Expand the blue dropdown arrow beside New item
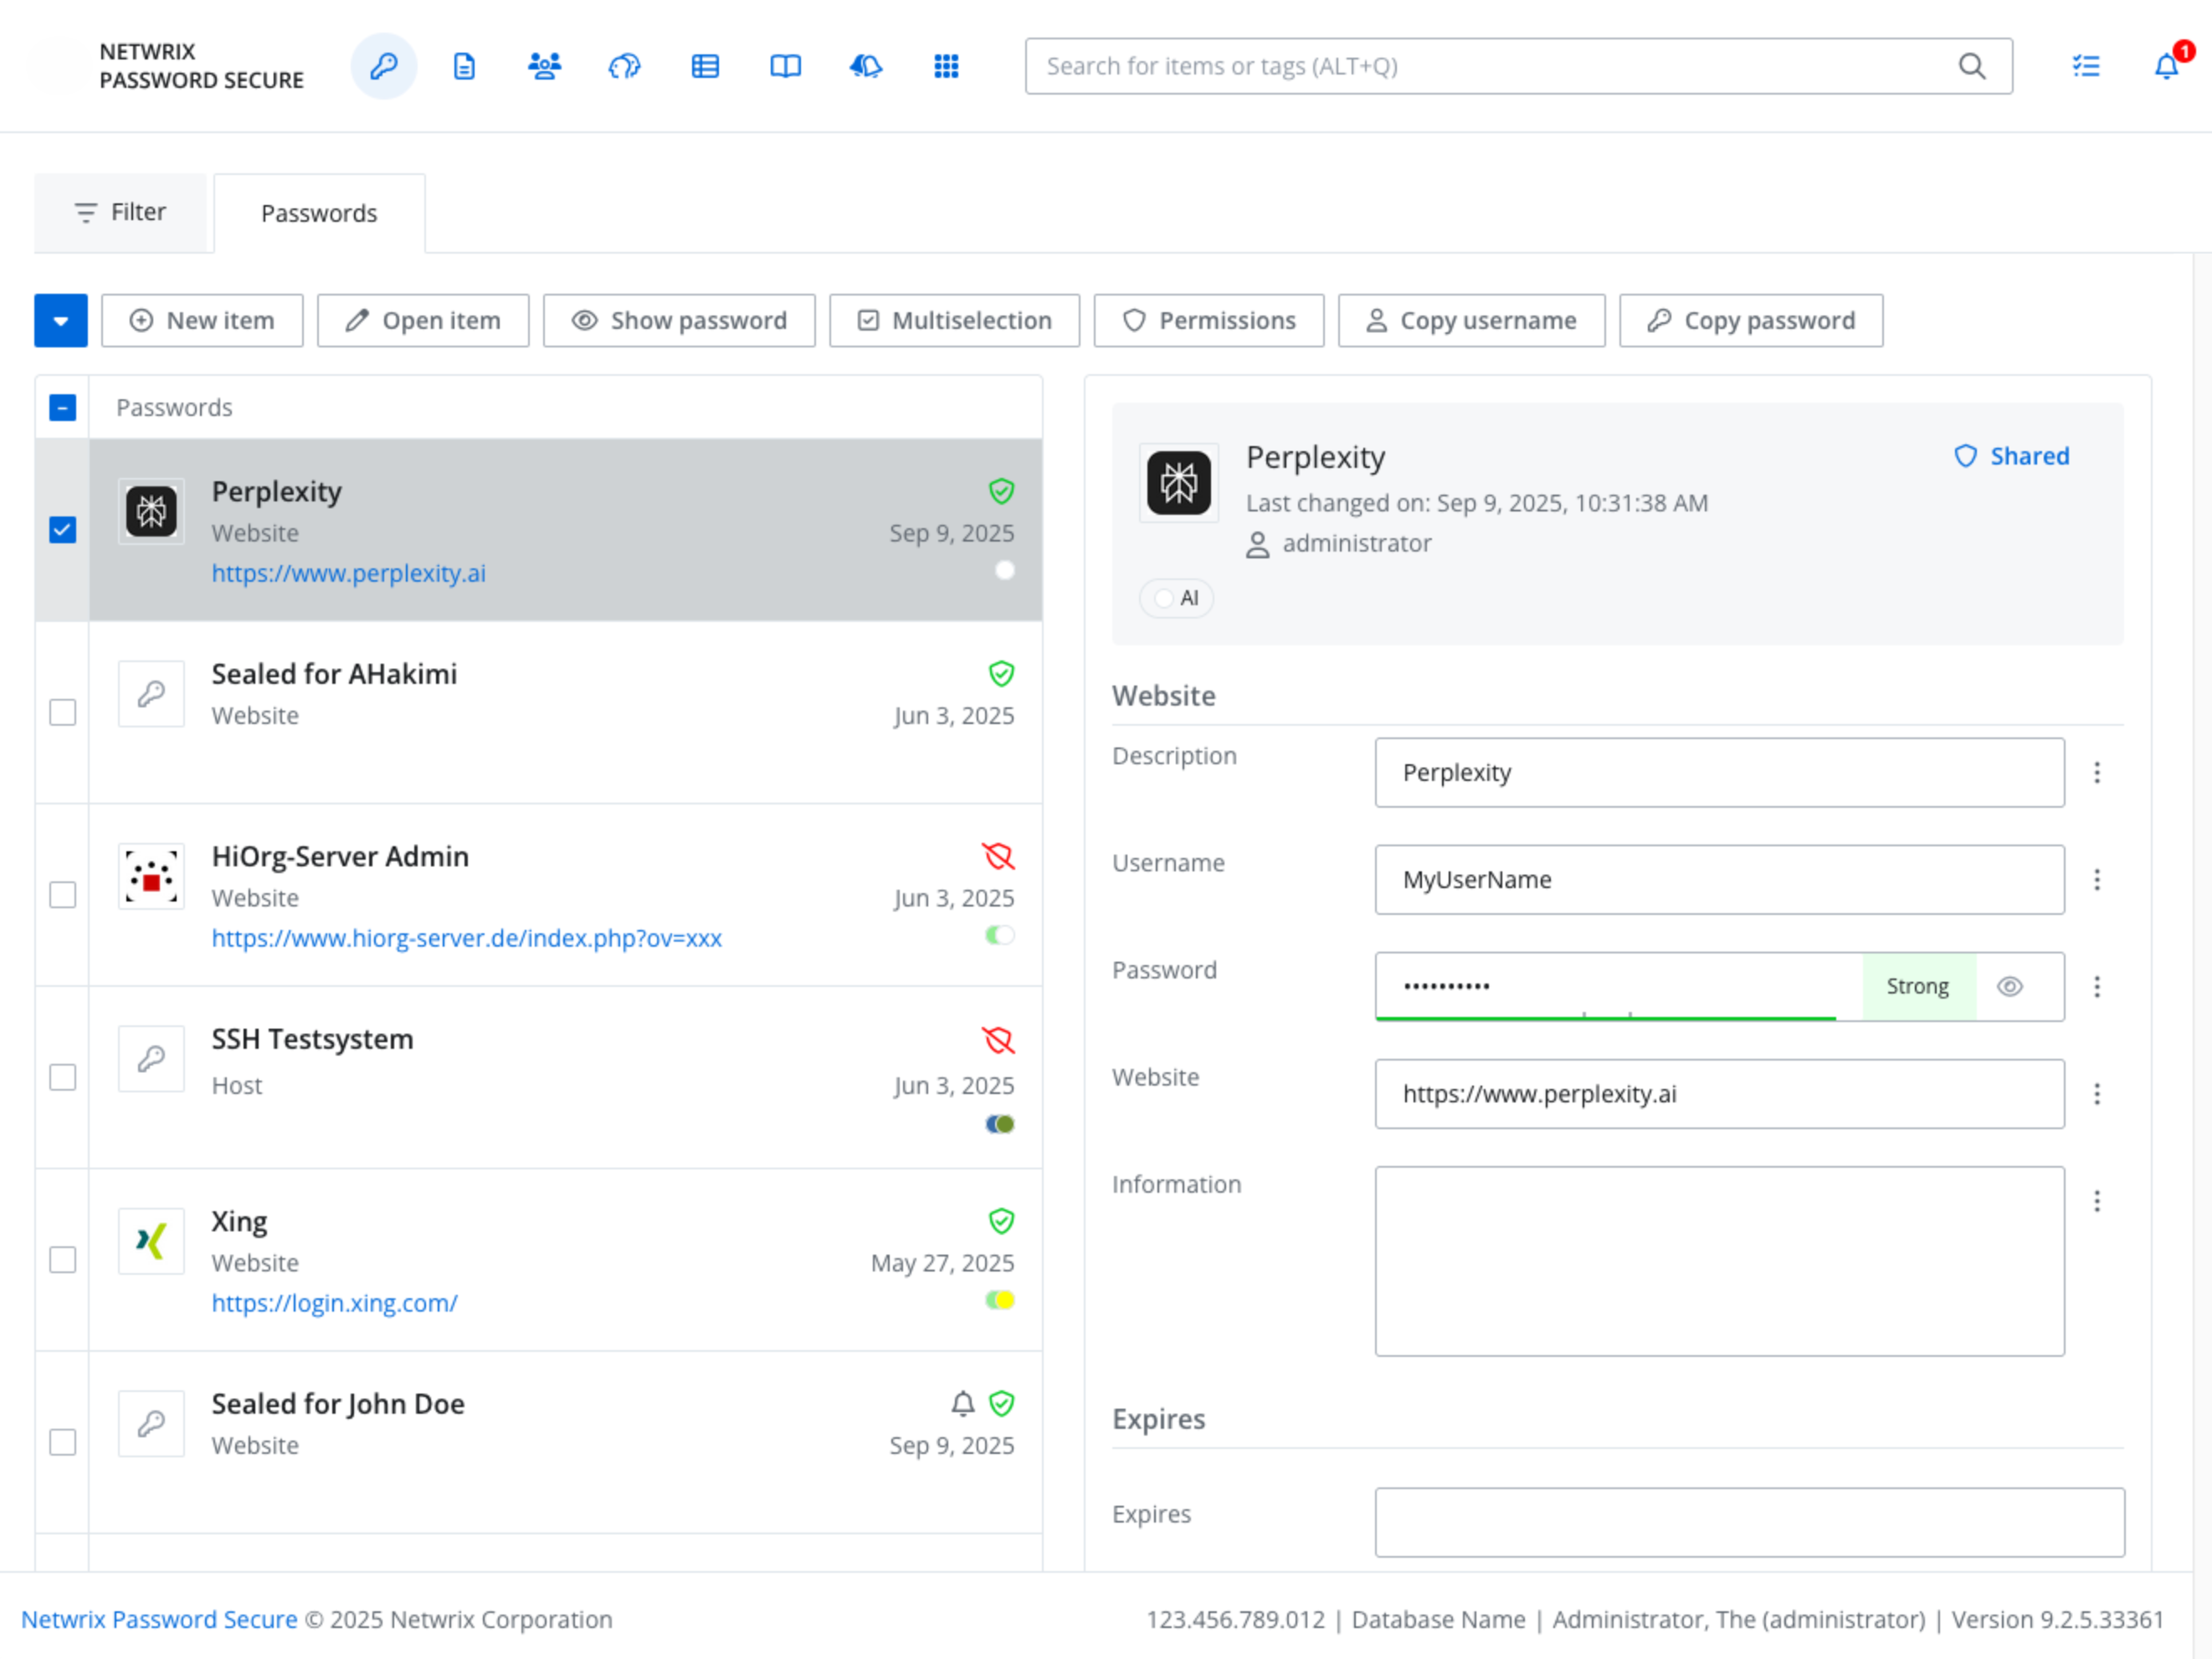2212x1659 pixels. tap(61, 321)
